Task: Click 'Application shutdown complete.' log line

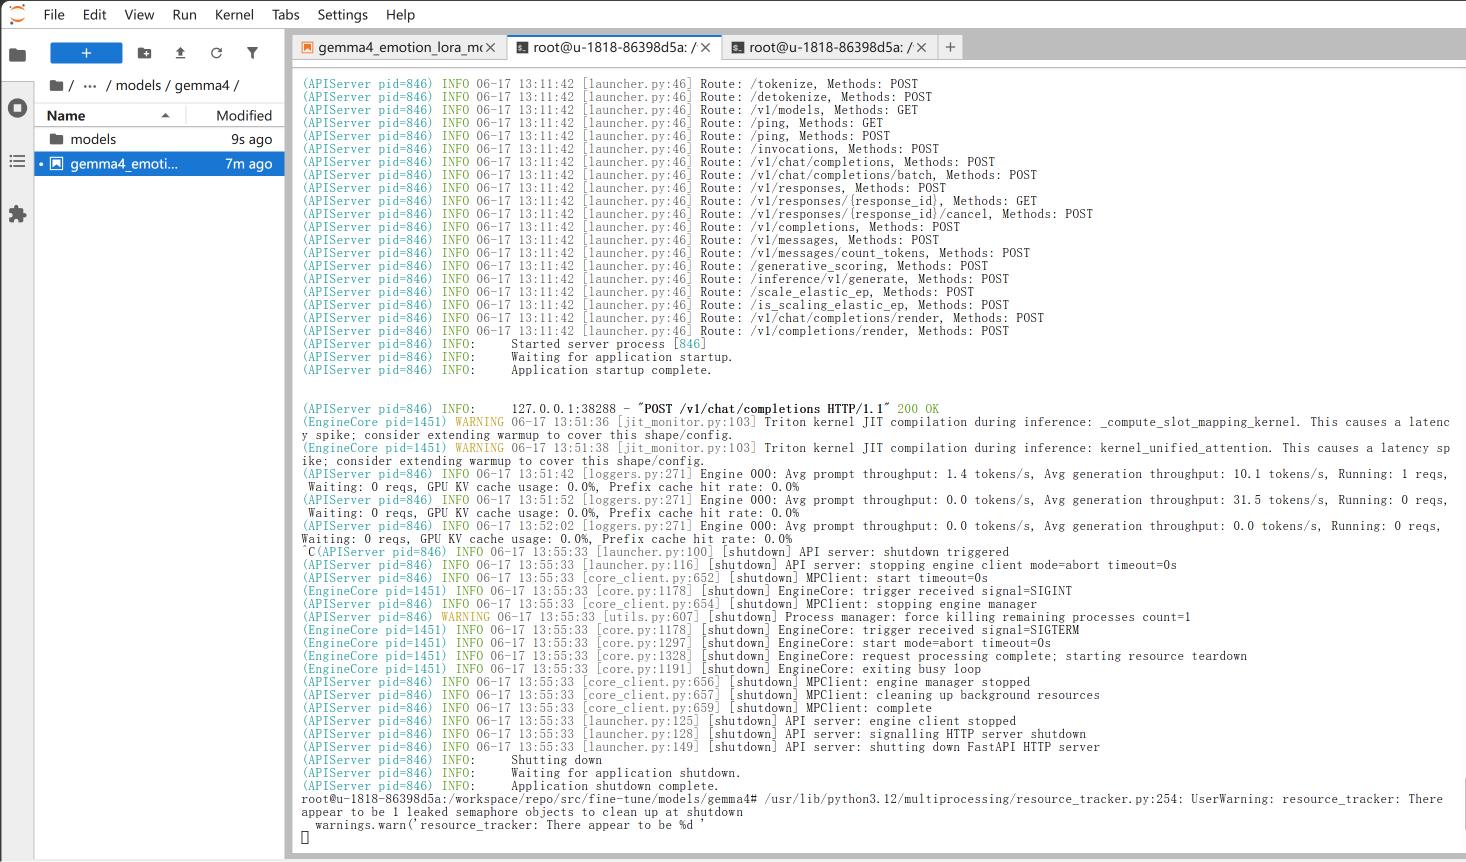Action: 614,786
